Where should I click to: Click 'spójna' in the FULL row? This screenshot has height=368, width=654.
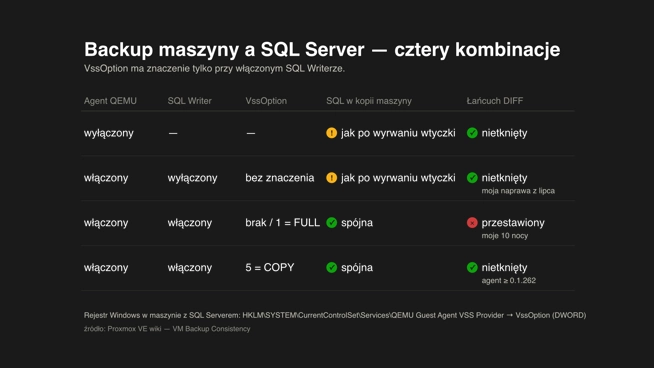[357, 223]
